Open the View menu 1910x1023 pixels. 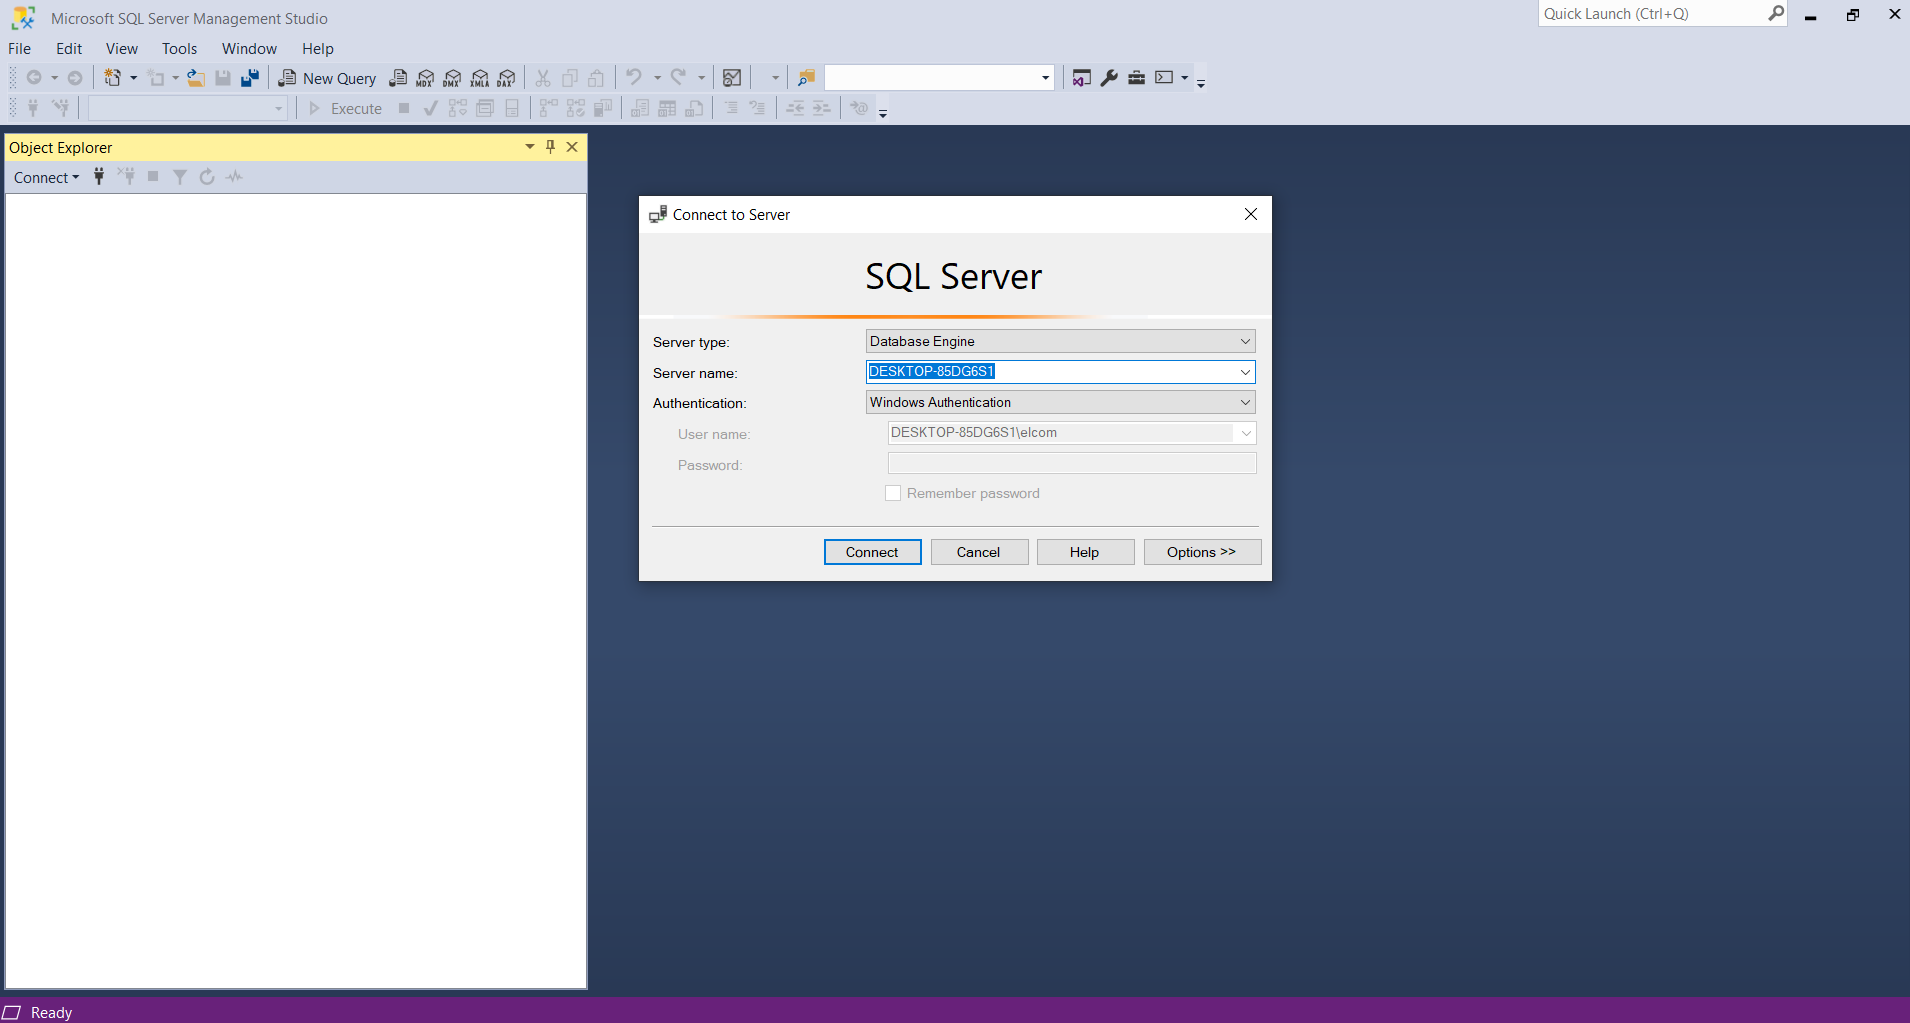[122, 49]
